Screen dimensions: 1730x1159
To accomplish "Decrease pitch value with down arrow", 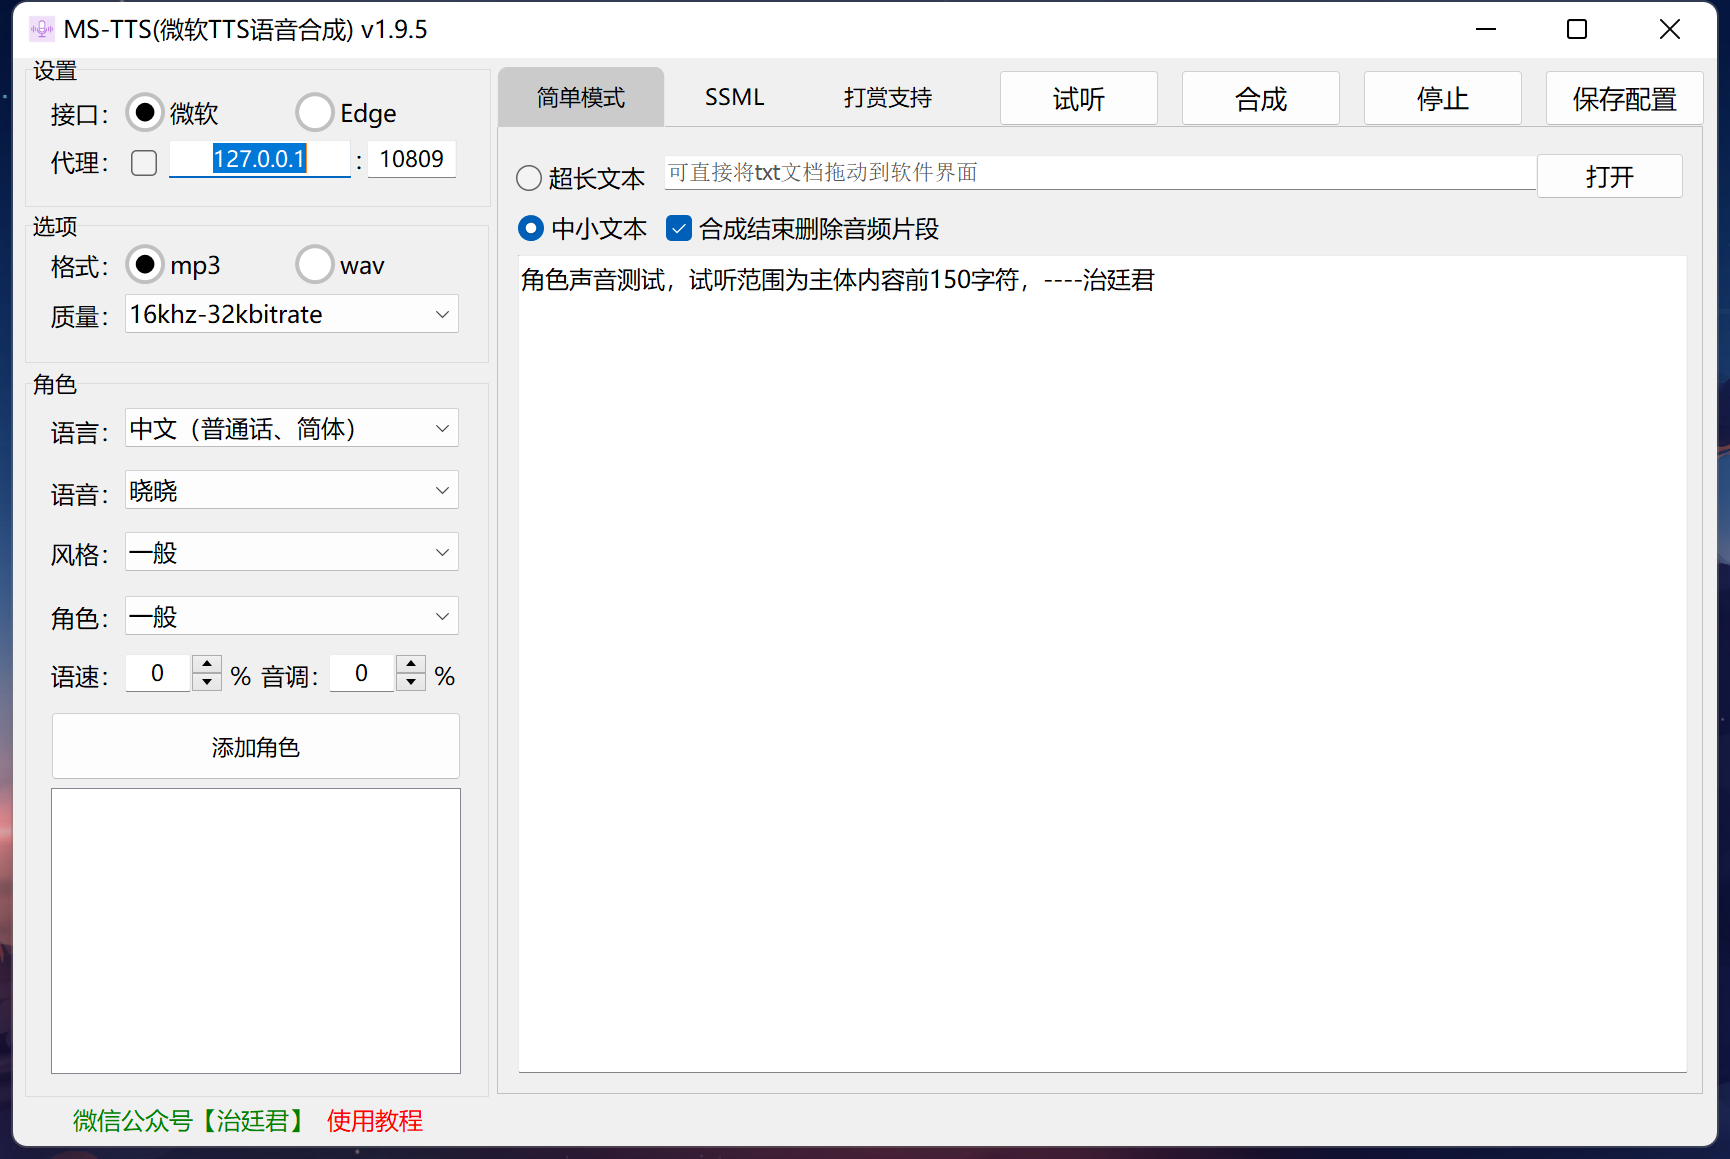I will (x=411, y=682).
